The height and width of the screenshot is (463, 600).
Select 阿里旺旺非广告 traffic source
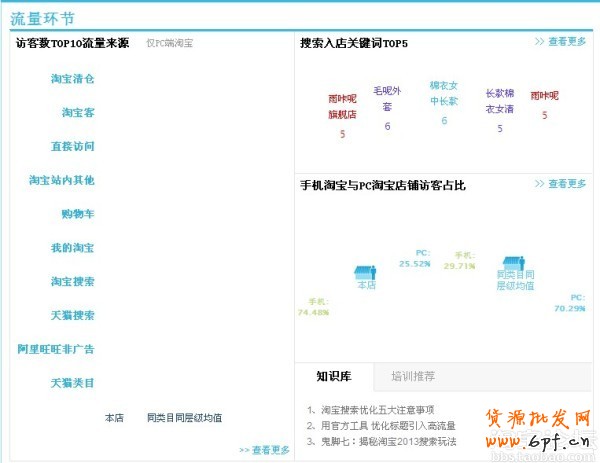point(56,350)
